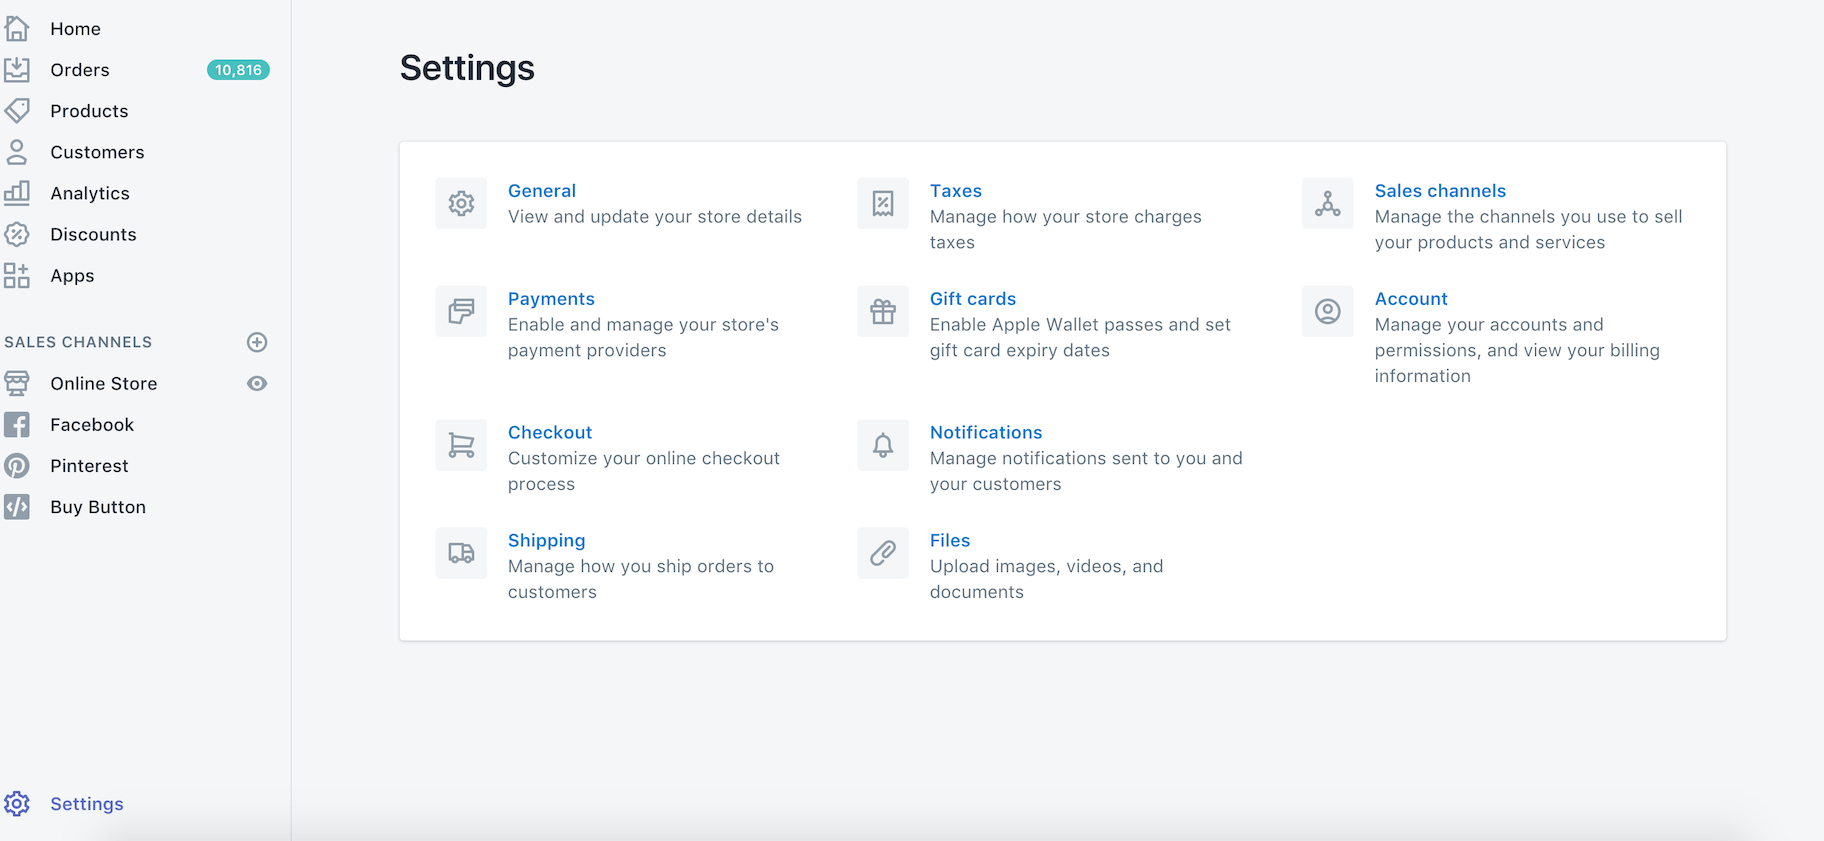Click the General settings gear icon

tap(461, 204)
